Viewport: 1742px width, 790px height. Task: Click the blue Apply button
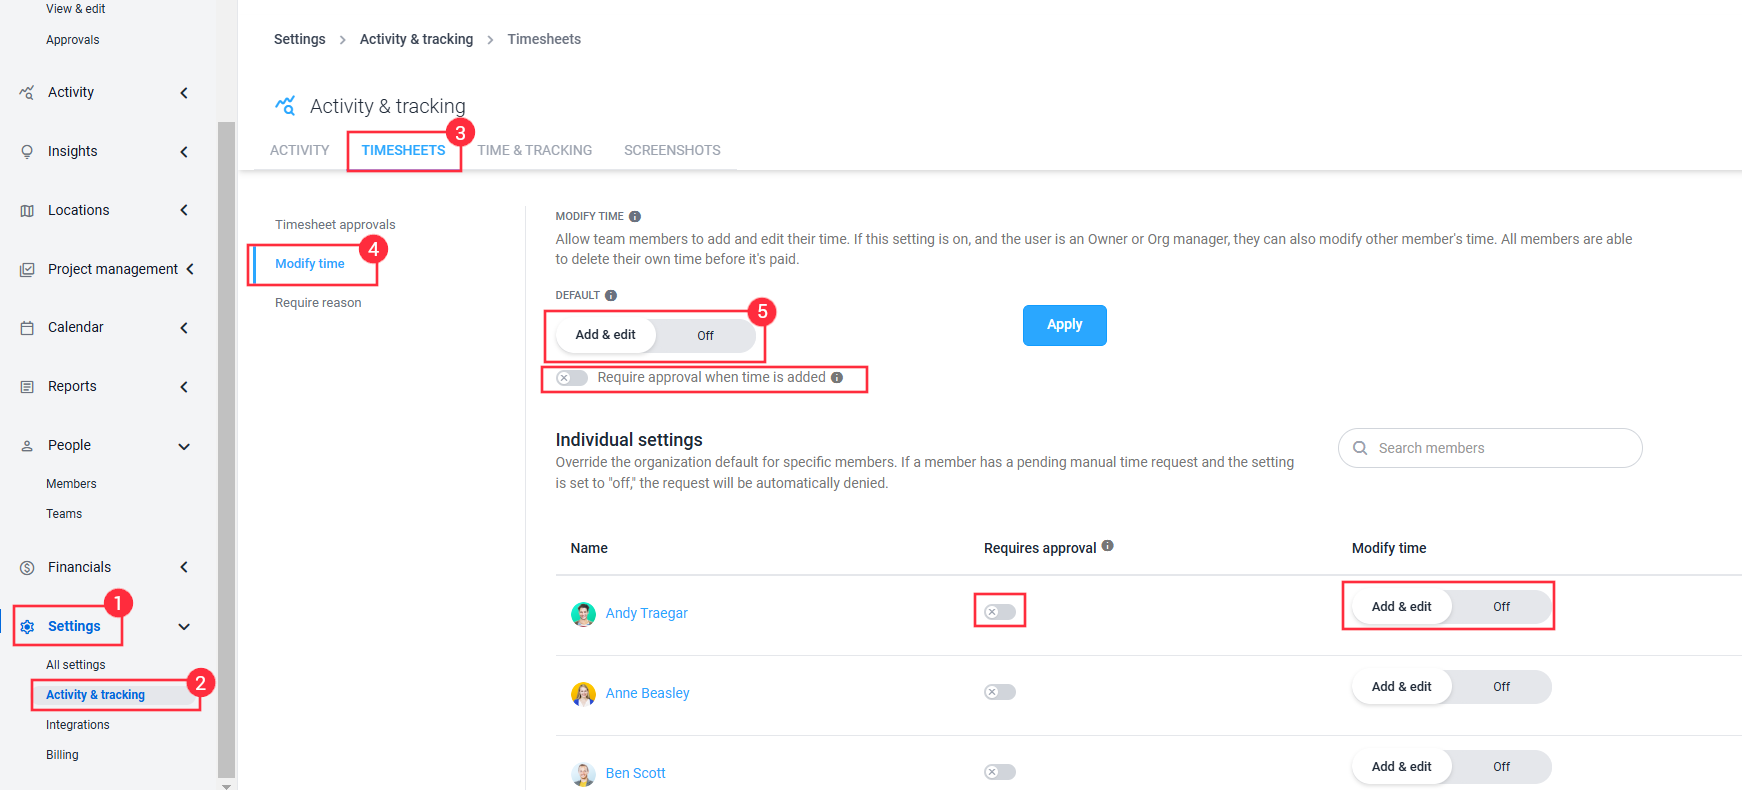(1065, 325)
